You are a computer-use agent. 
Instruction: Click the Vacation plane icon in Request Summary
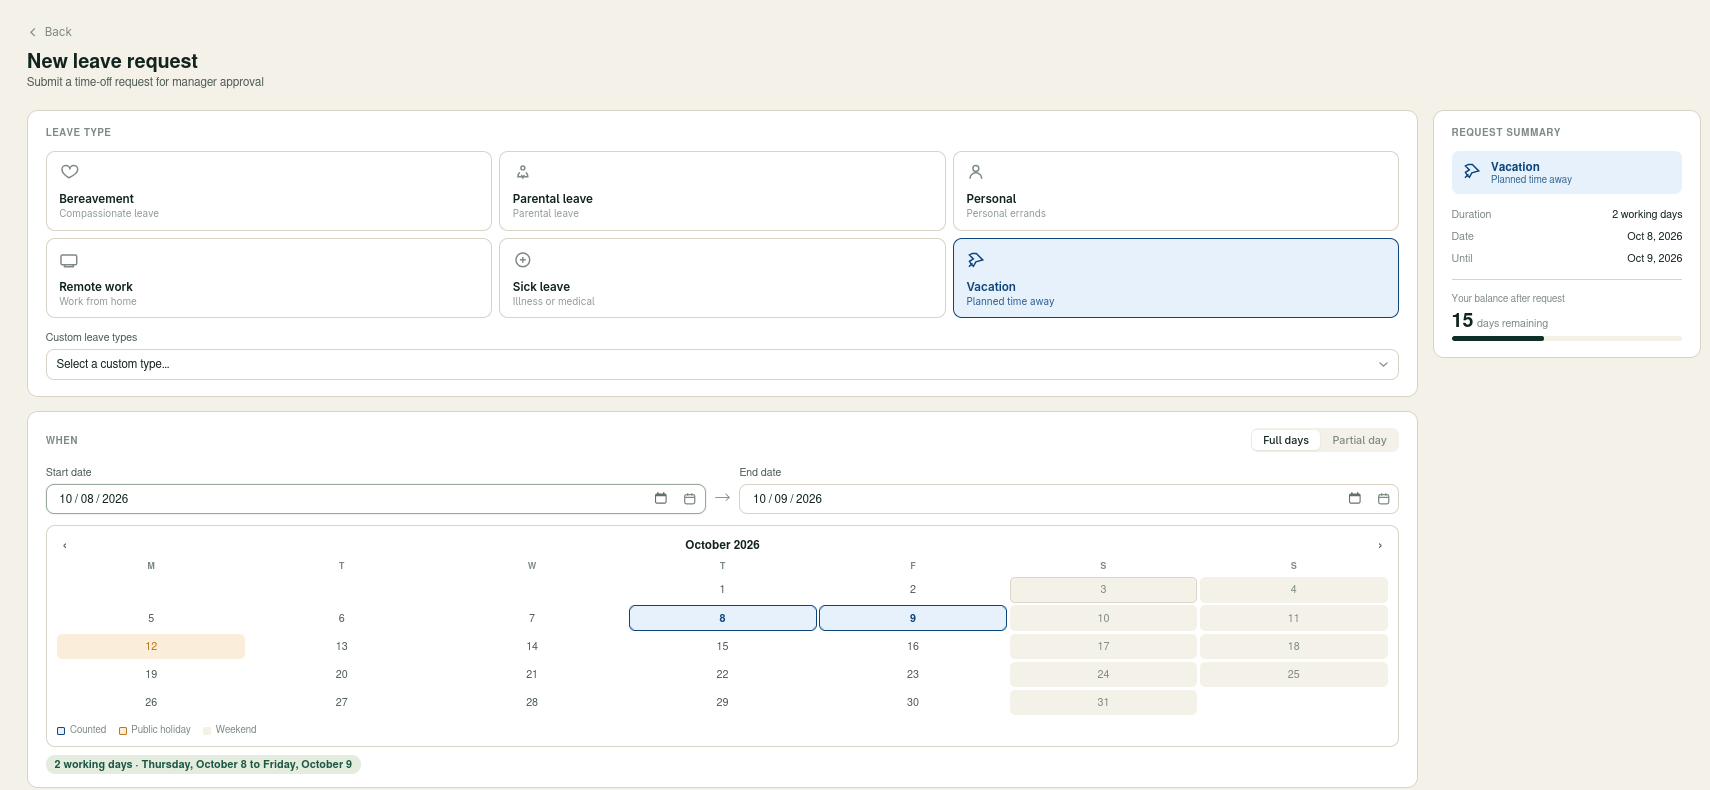pyautogui.click(x=1472, y=172)
